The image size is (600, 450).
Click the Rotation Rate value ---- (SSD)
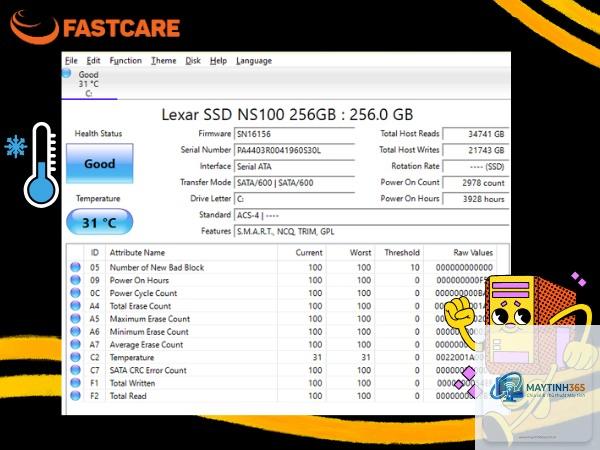point(476,166)
